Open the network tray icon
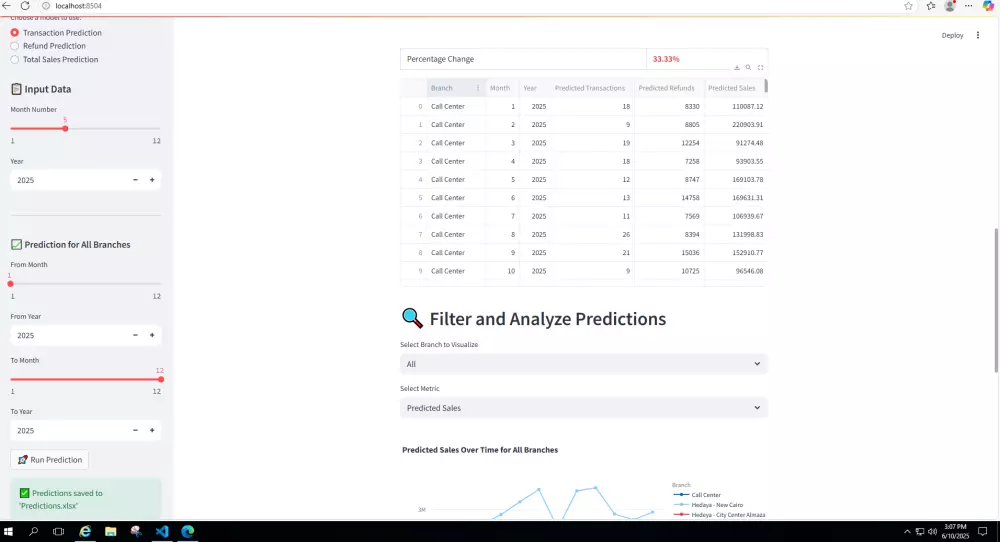Viewport: 1000px width, 542px height. [x=920, y=531]
